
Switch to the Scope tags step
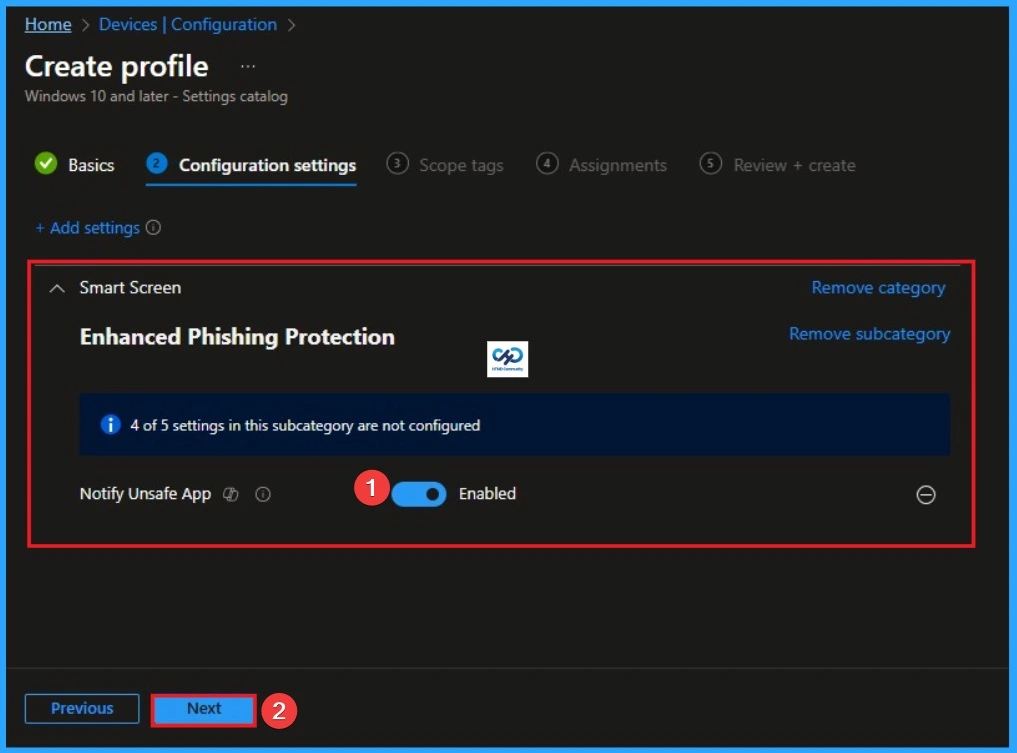click(461, 164)
